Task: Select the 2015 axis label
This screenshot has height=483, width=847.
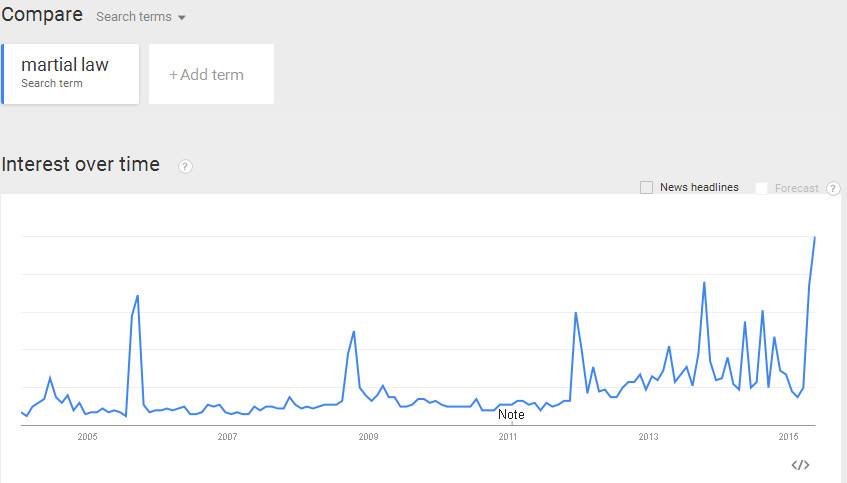Action: coord(788,437)
